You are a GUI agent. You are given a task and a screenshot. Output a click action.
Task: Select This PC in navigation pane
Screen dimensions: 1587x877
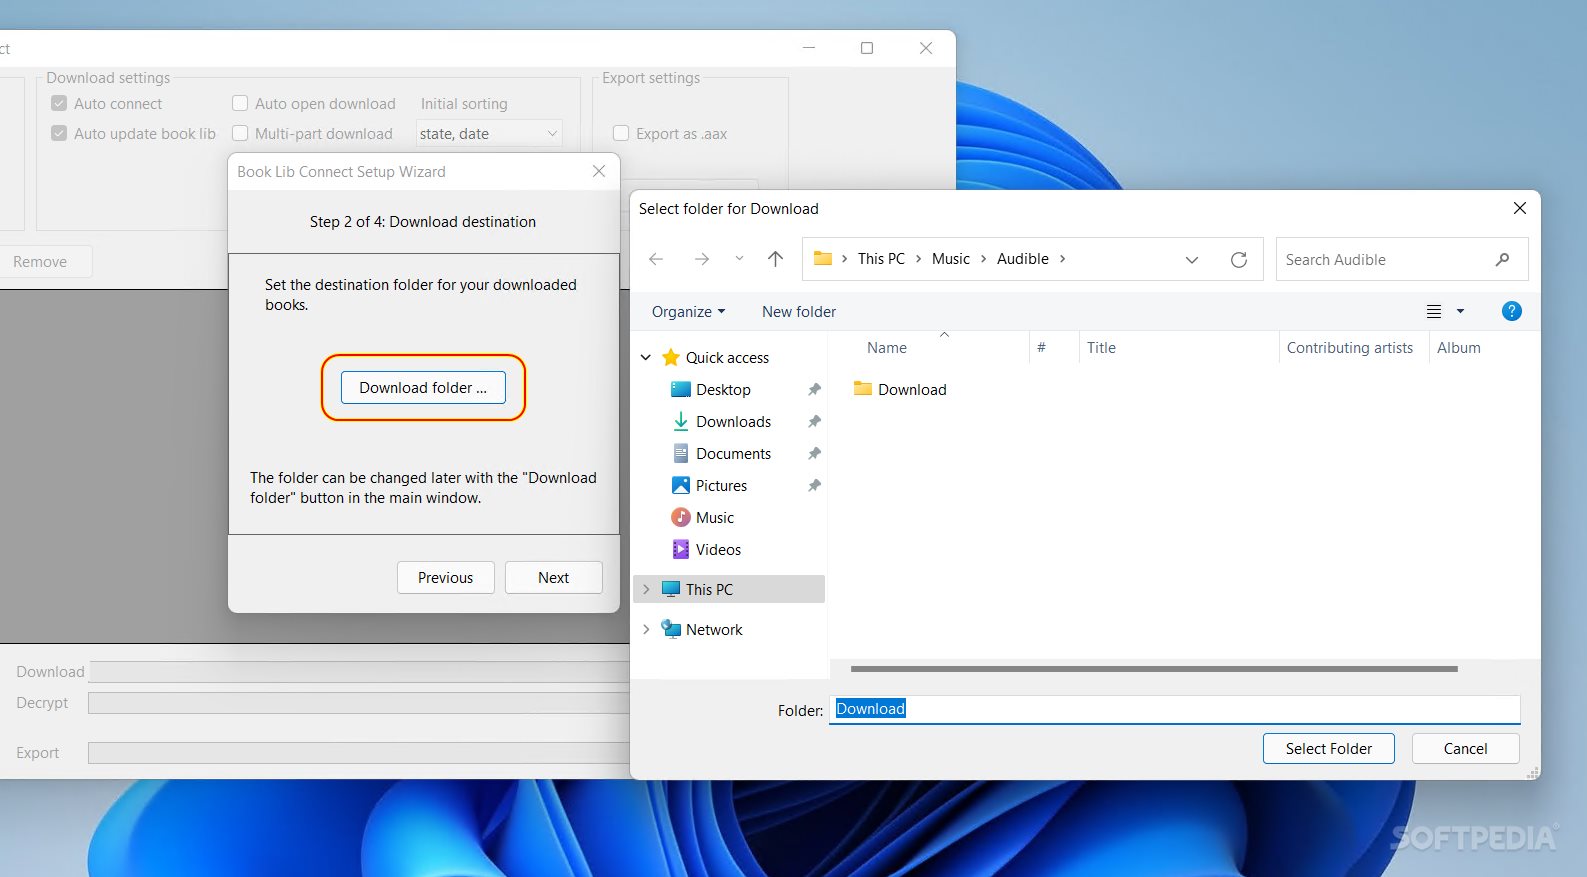709,589
